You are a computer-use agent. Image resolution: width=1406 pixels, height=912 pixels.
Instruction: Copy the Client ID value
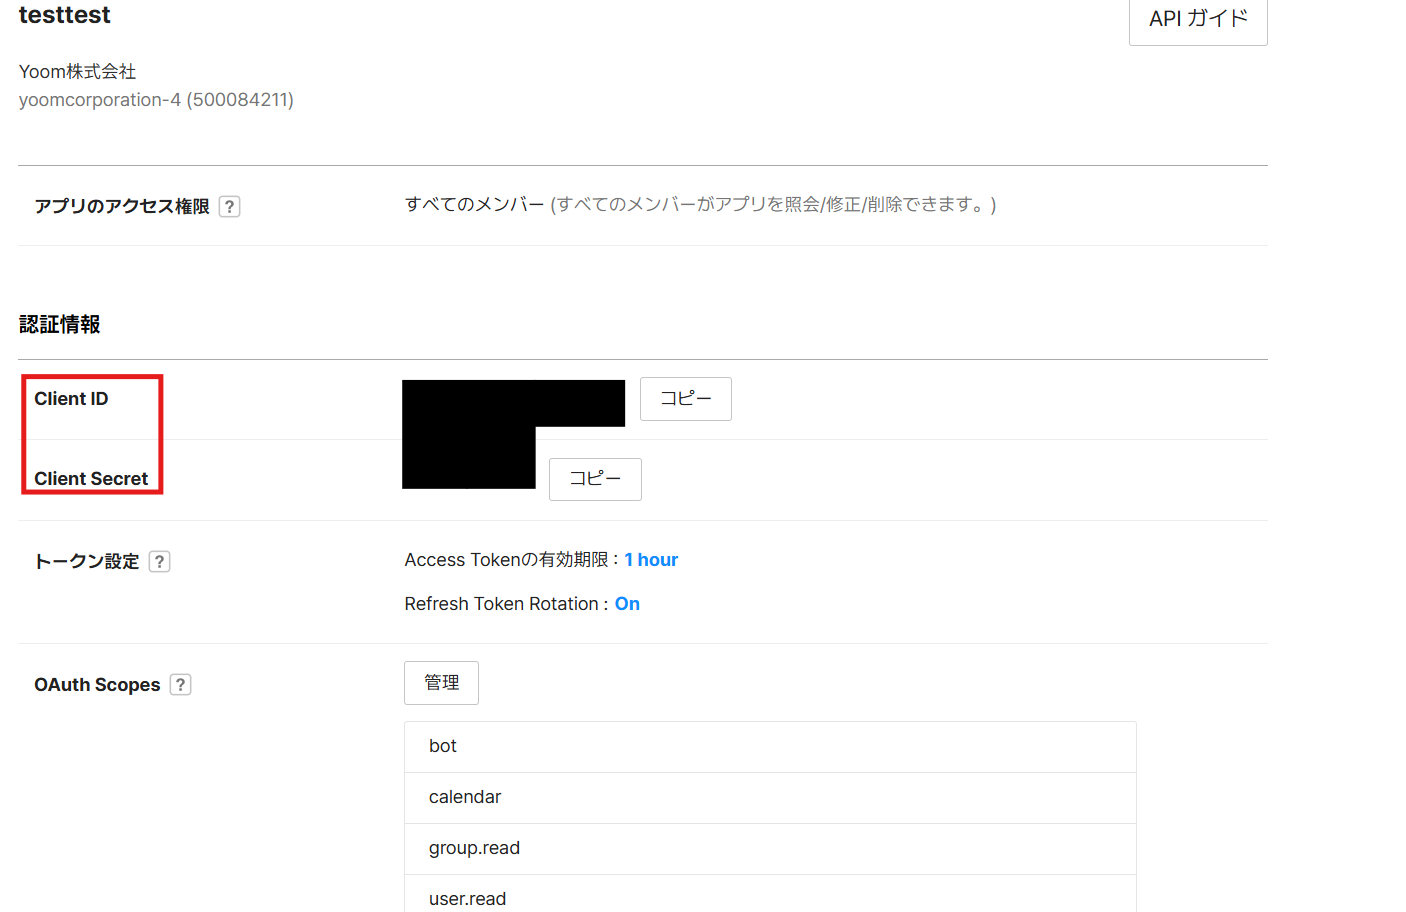tap(685, 399)
